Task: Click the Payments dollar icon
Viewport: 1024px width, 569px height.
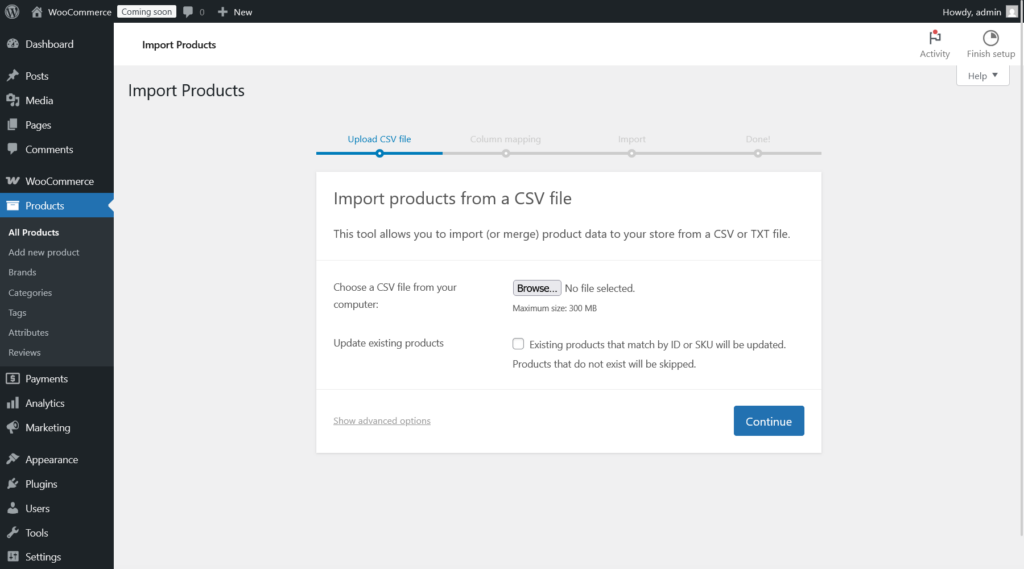Action: (x=12, y=378)
